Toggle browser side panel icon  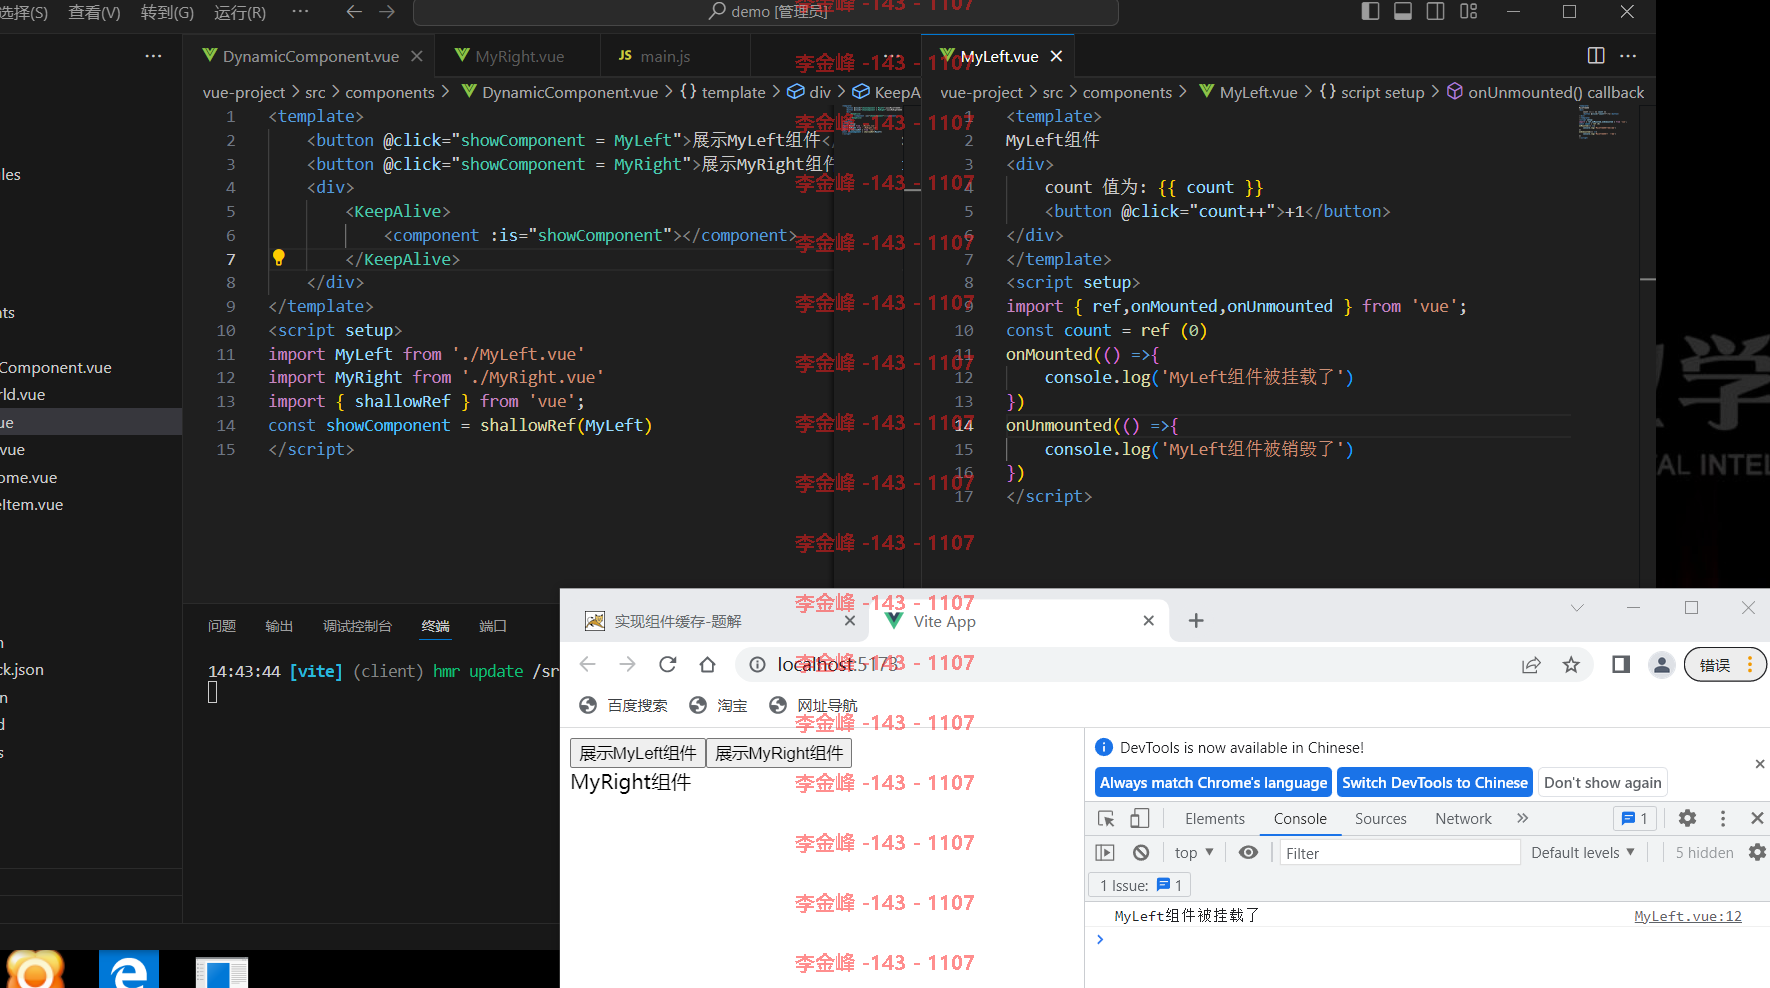1621,664
